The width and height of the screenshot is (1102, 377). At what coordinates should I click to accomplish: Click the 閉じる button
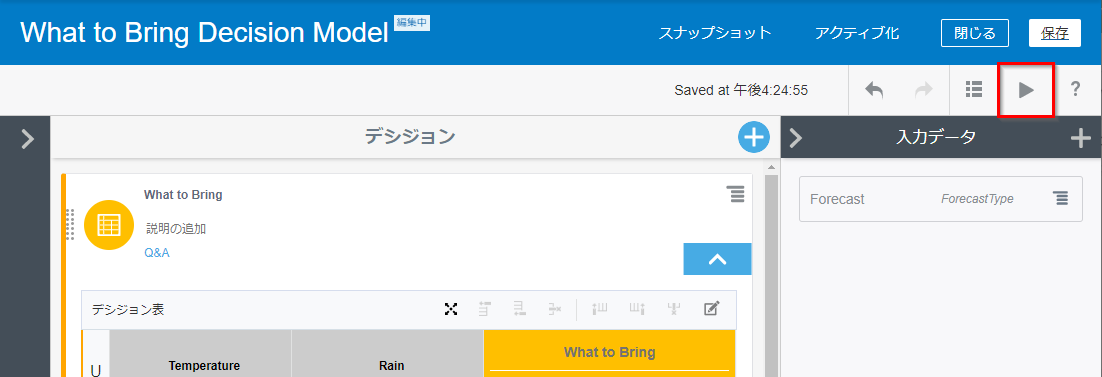coord(975,33)
